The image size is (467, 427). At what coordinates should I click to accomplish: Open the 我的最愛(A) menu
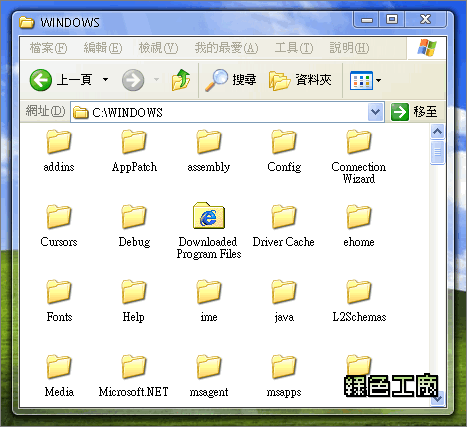(227, 48)
